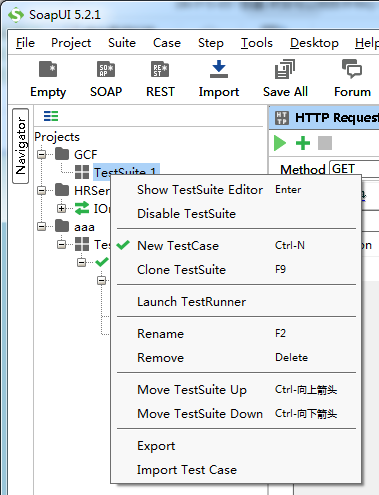379x495 pixels.
Task: Click the aaa project folder icon
Action: pyautogui.click(x=62, y=226)
